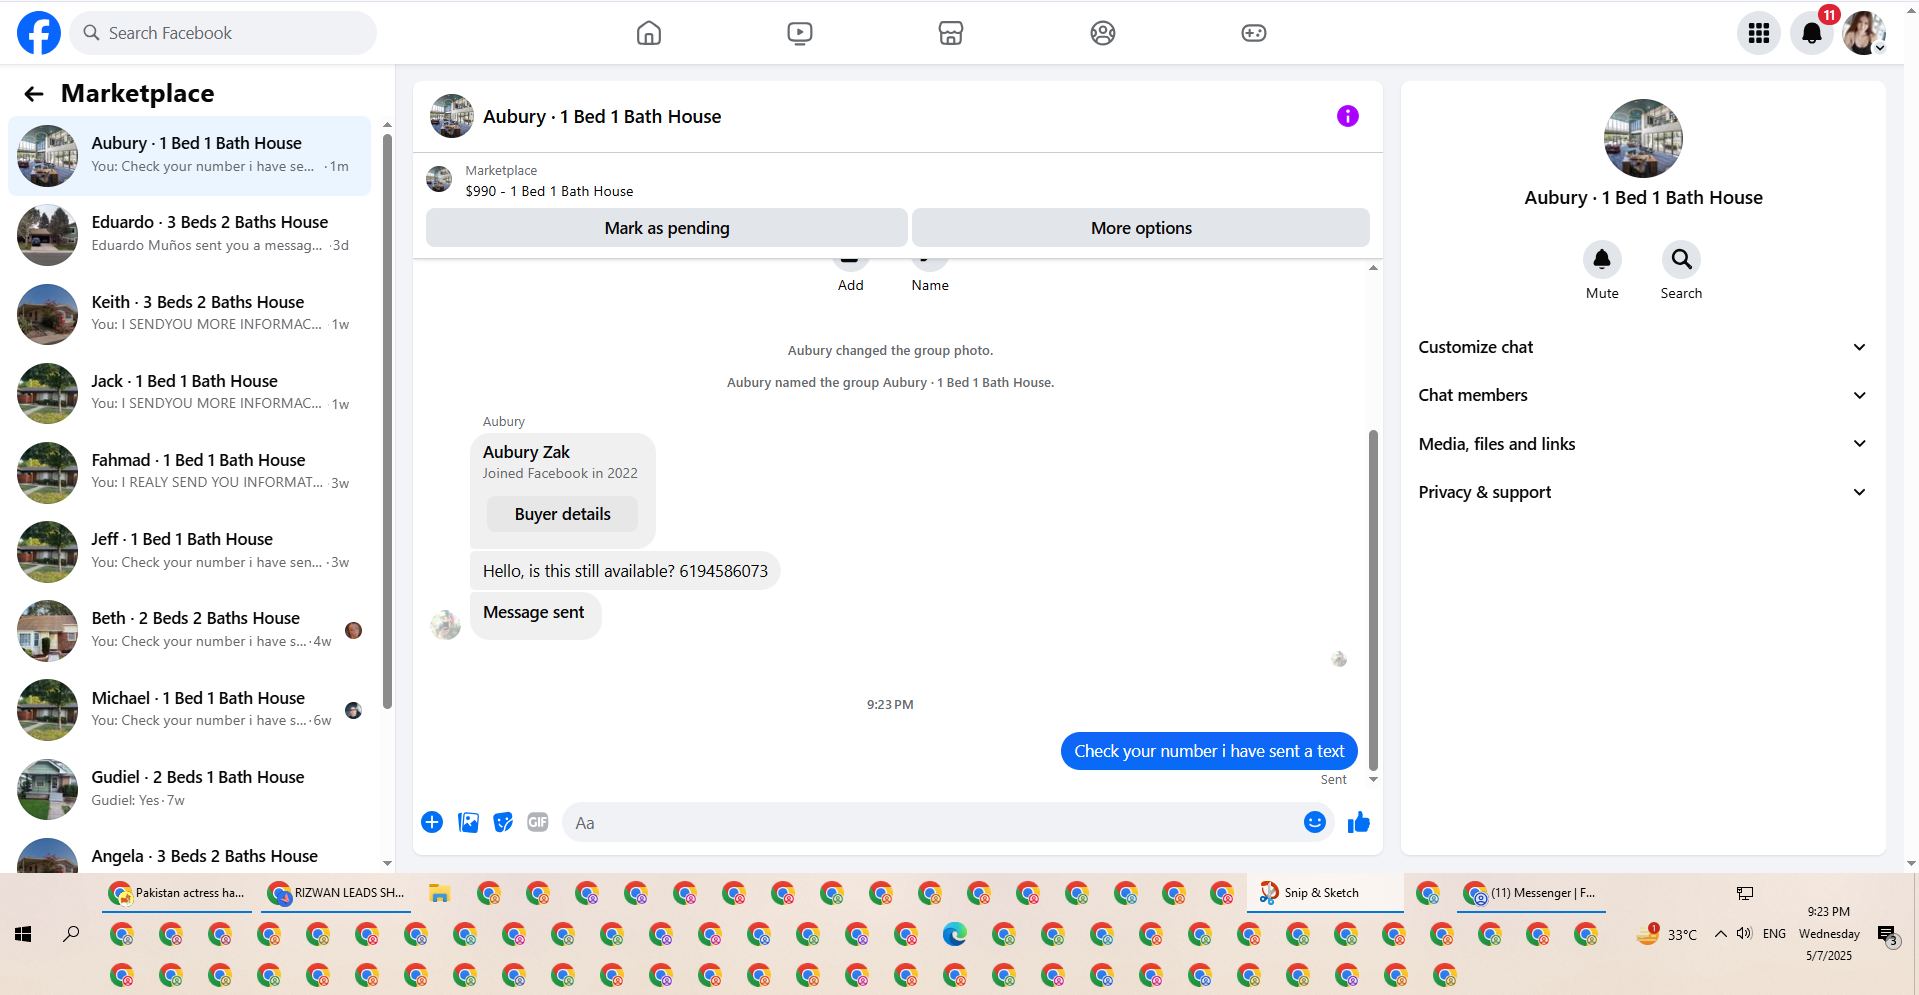Open the Groups icon in top navigation
This screenshot has width=1919, height=995.
[1103, 33]
